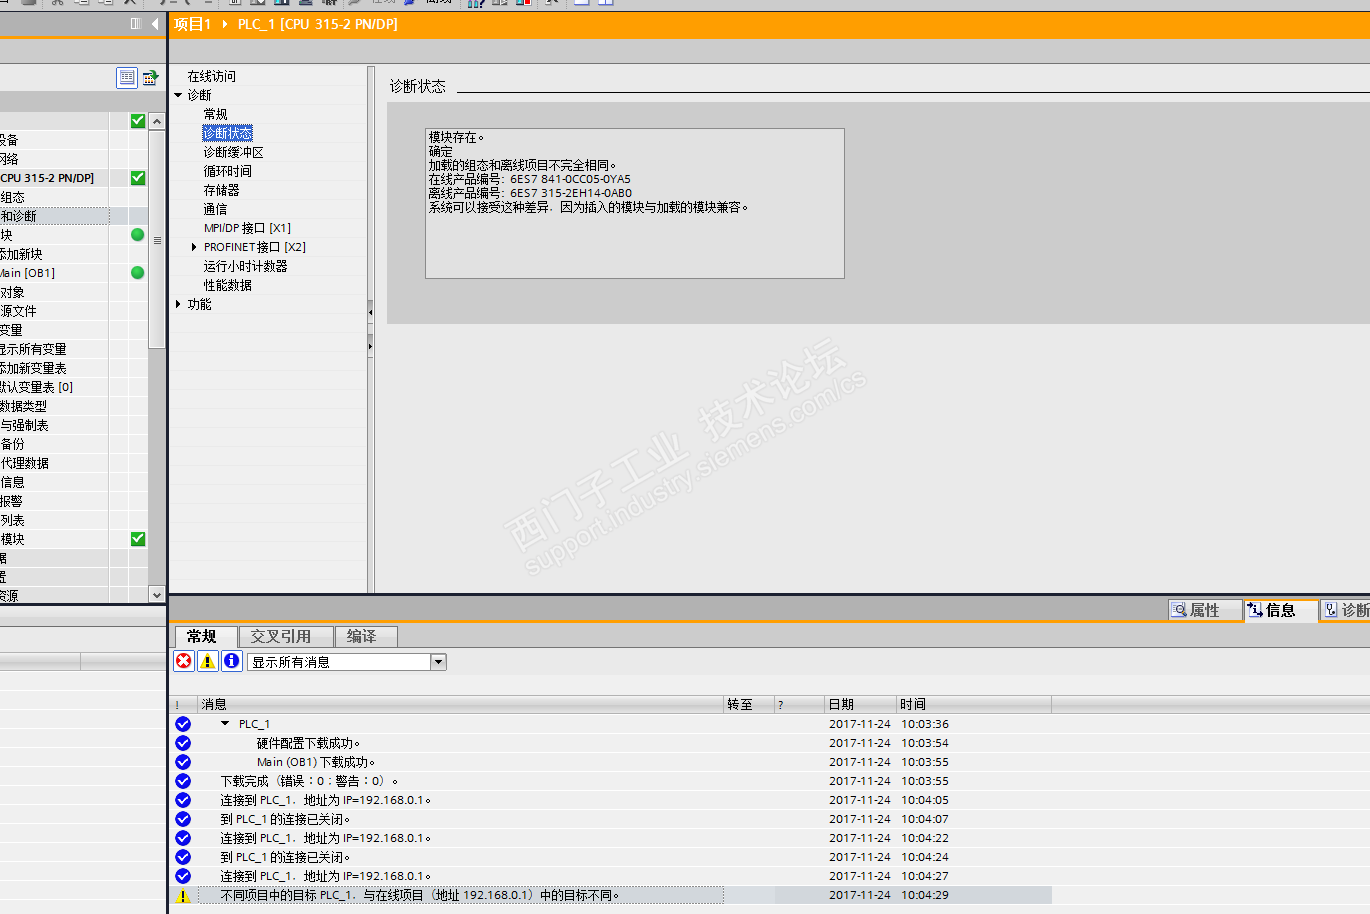The width and height of the screenshot is (1370, 914).
Task: Click the project tree scrollbar down arrow
Action: [x=157, y=595]
